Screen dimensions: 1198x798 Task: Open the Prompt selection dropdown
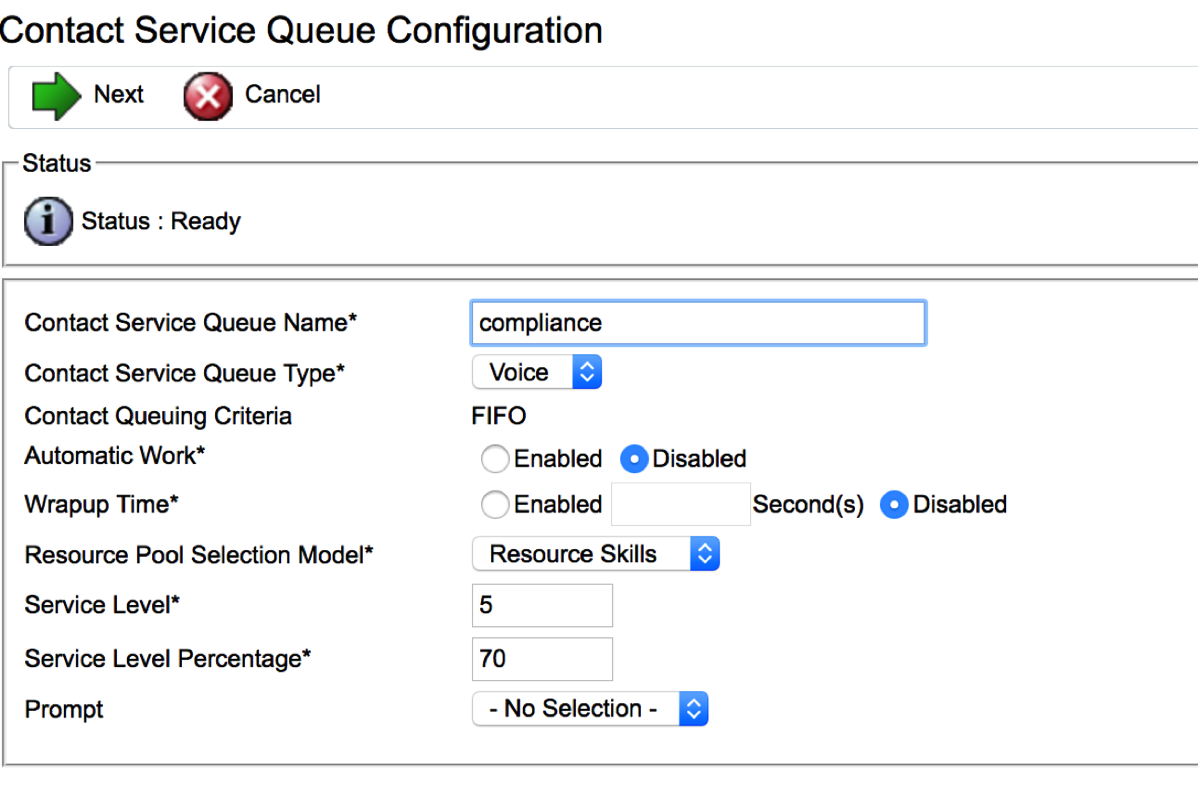(589, 709)
